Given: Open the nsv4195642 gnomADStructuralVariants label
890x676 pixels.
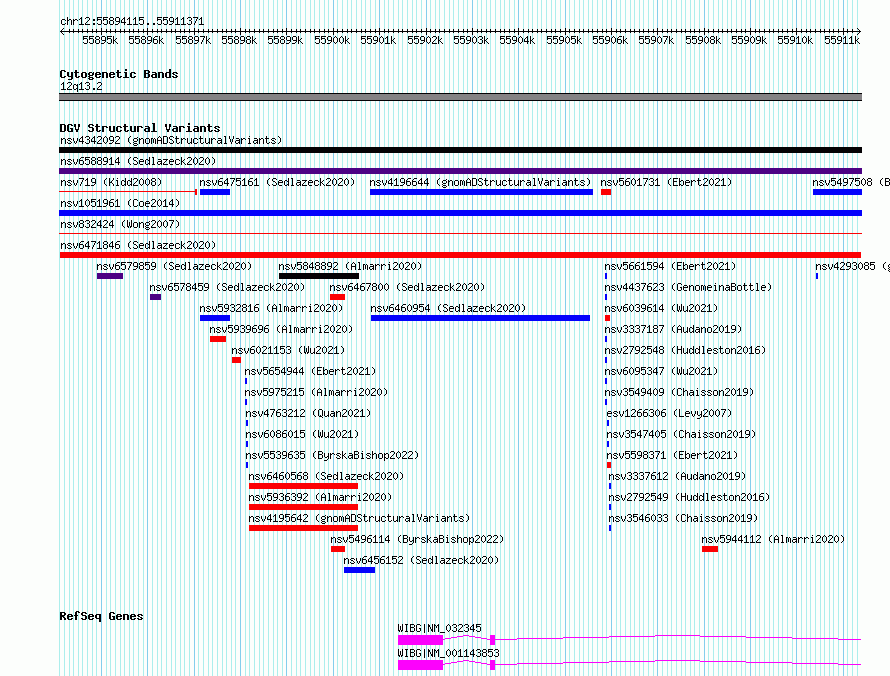Looking at the screenshot, I should pyautogui.click(x=359, y=518).
